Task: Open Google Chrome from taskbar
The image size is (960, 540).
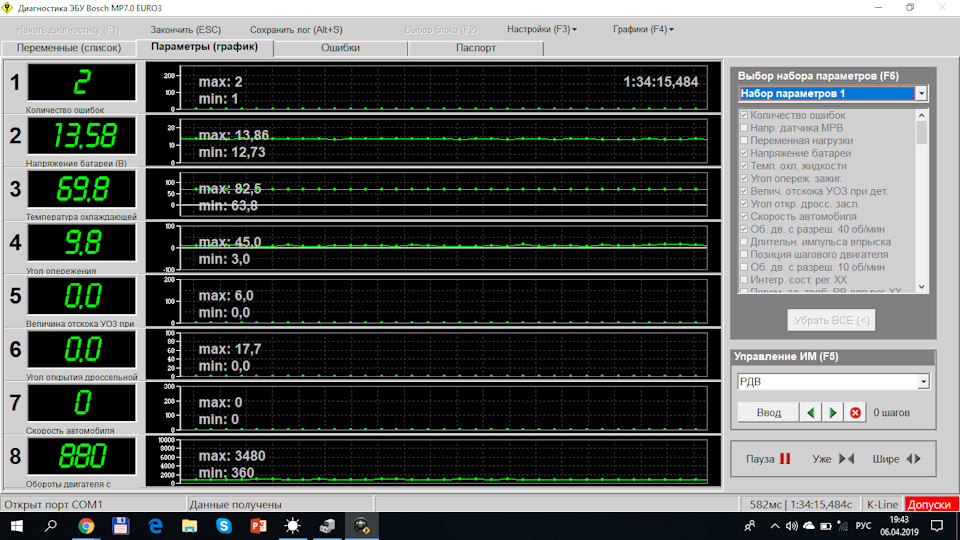Action: coord(86,526)
